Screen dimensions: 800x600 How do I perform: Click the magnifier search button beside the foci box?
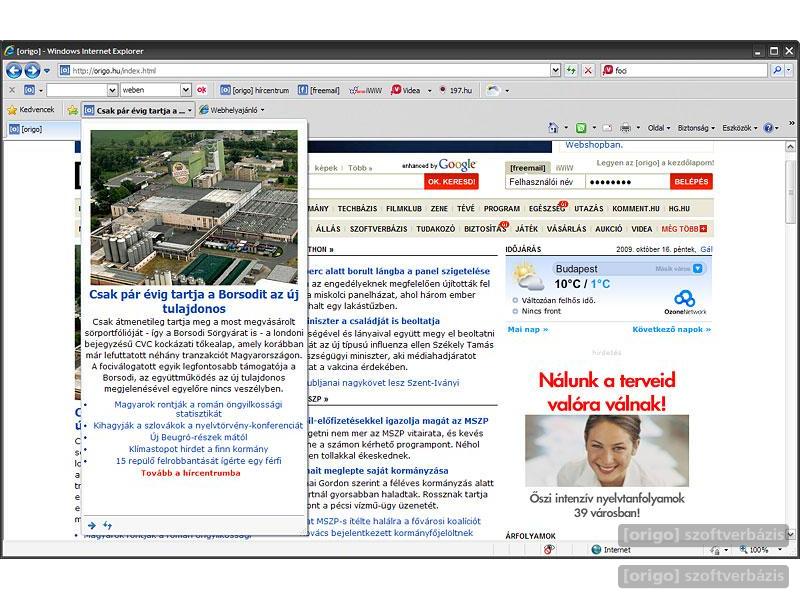coord(777,70)
